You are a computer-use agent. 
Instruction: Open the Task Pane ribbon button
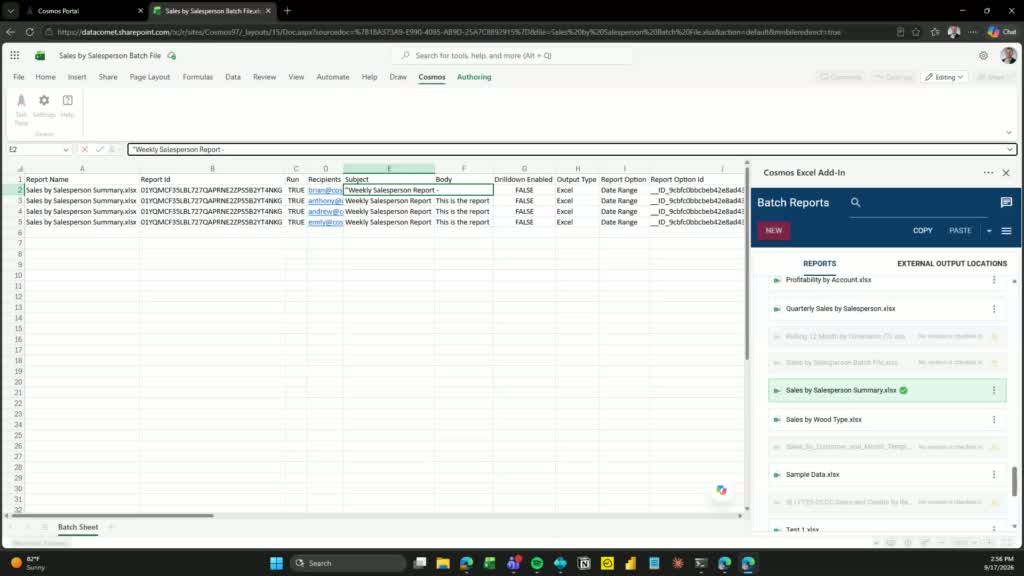[21, 108]
